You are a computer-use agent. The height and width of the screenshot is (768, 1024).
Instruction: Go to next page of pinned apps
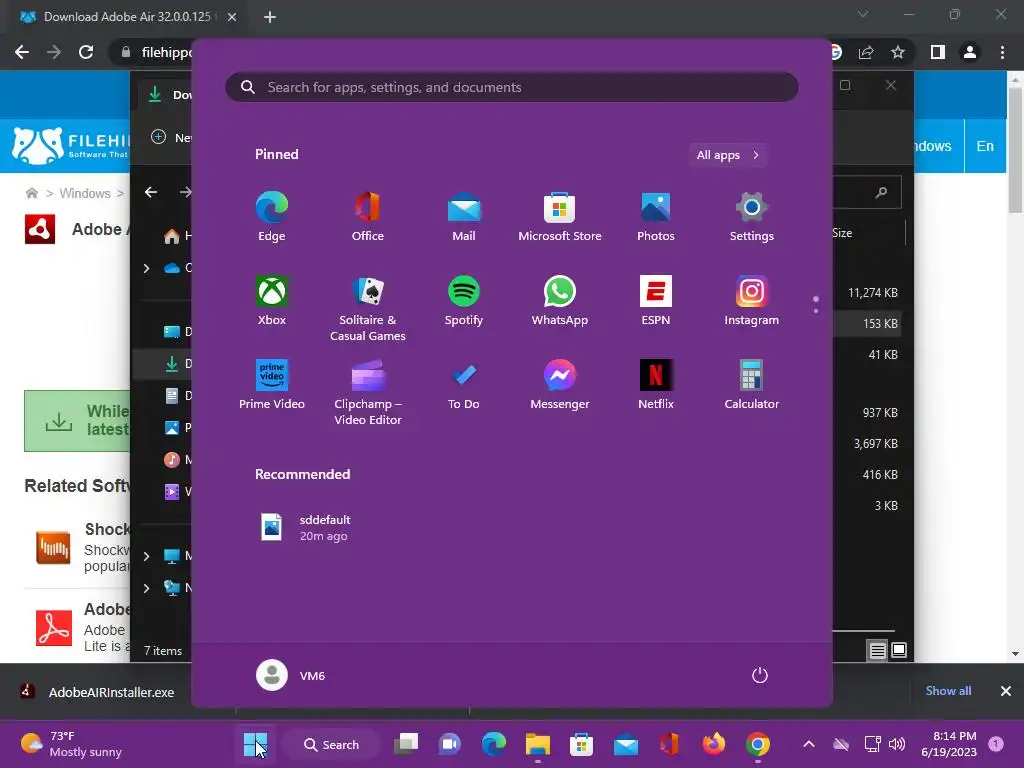tap(816, 311)
